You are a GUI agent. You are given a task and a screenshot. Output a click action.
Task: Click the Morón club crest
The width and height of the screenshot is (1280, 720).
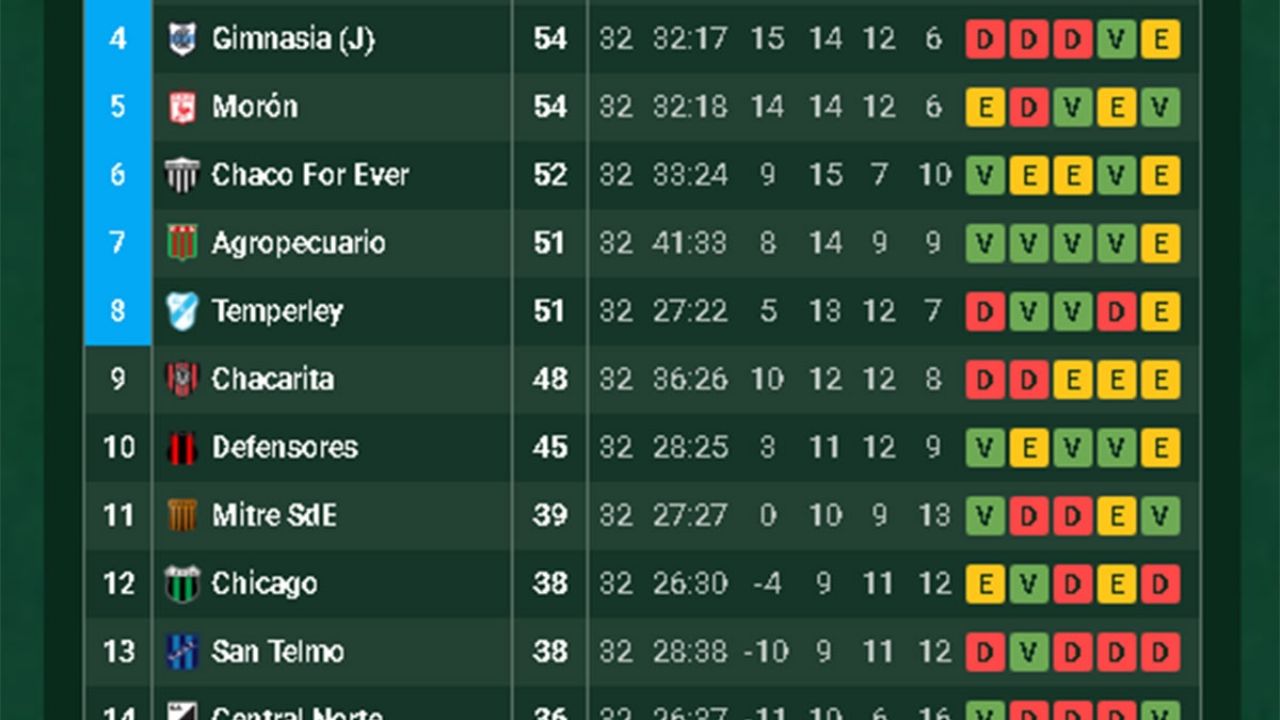pos(182,107)
